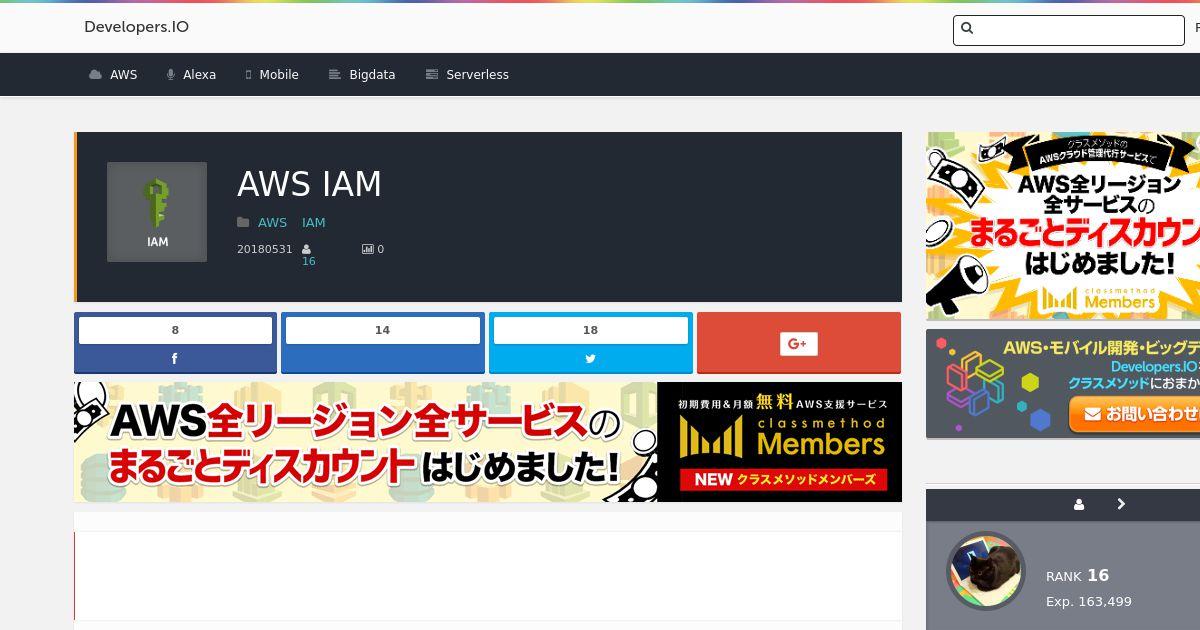Focus the site search input field
The width and height of the screenshot is (1200, 630).
click(1069, 30)
